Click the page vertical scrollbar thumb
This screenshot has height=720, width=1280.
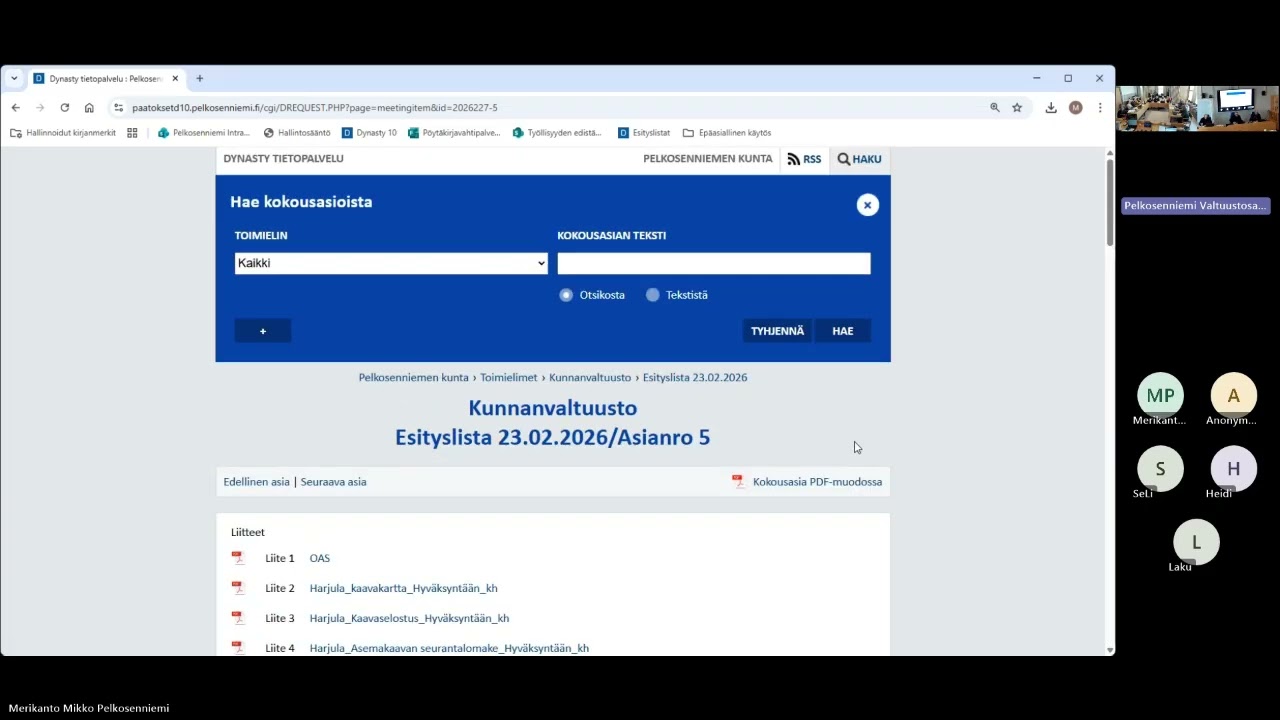(x=1109, y=202)
